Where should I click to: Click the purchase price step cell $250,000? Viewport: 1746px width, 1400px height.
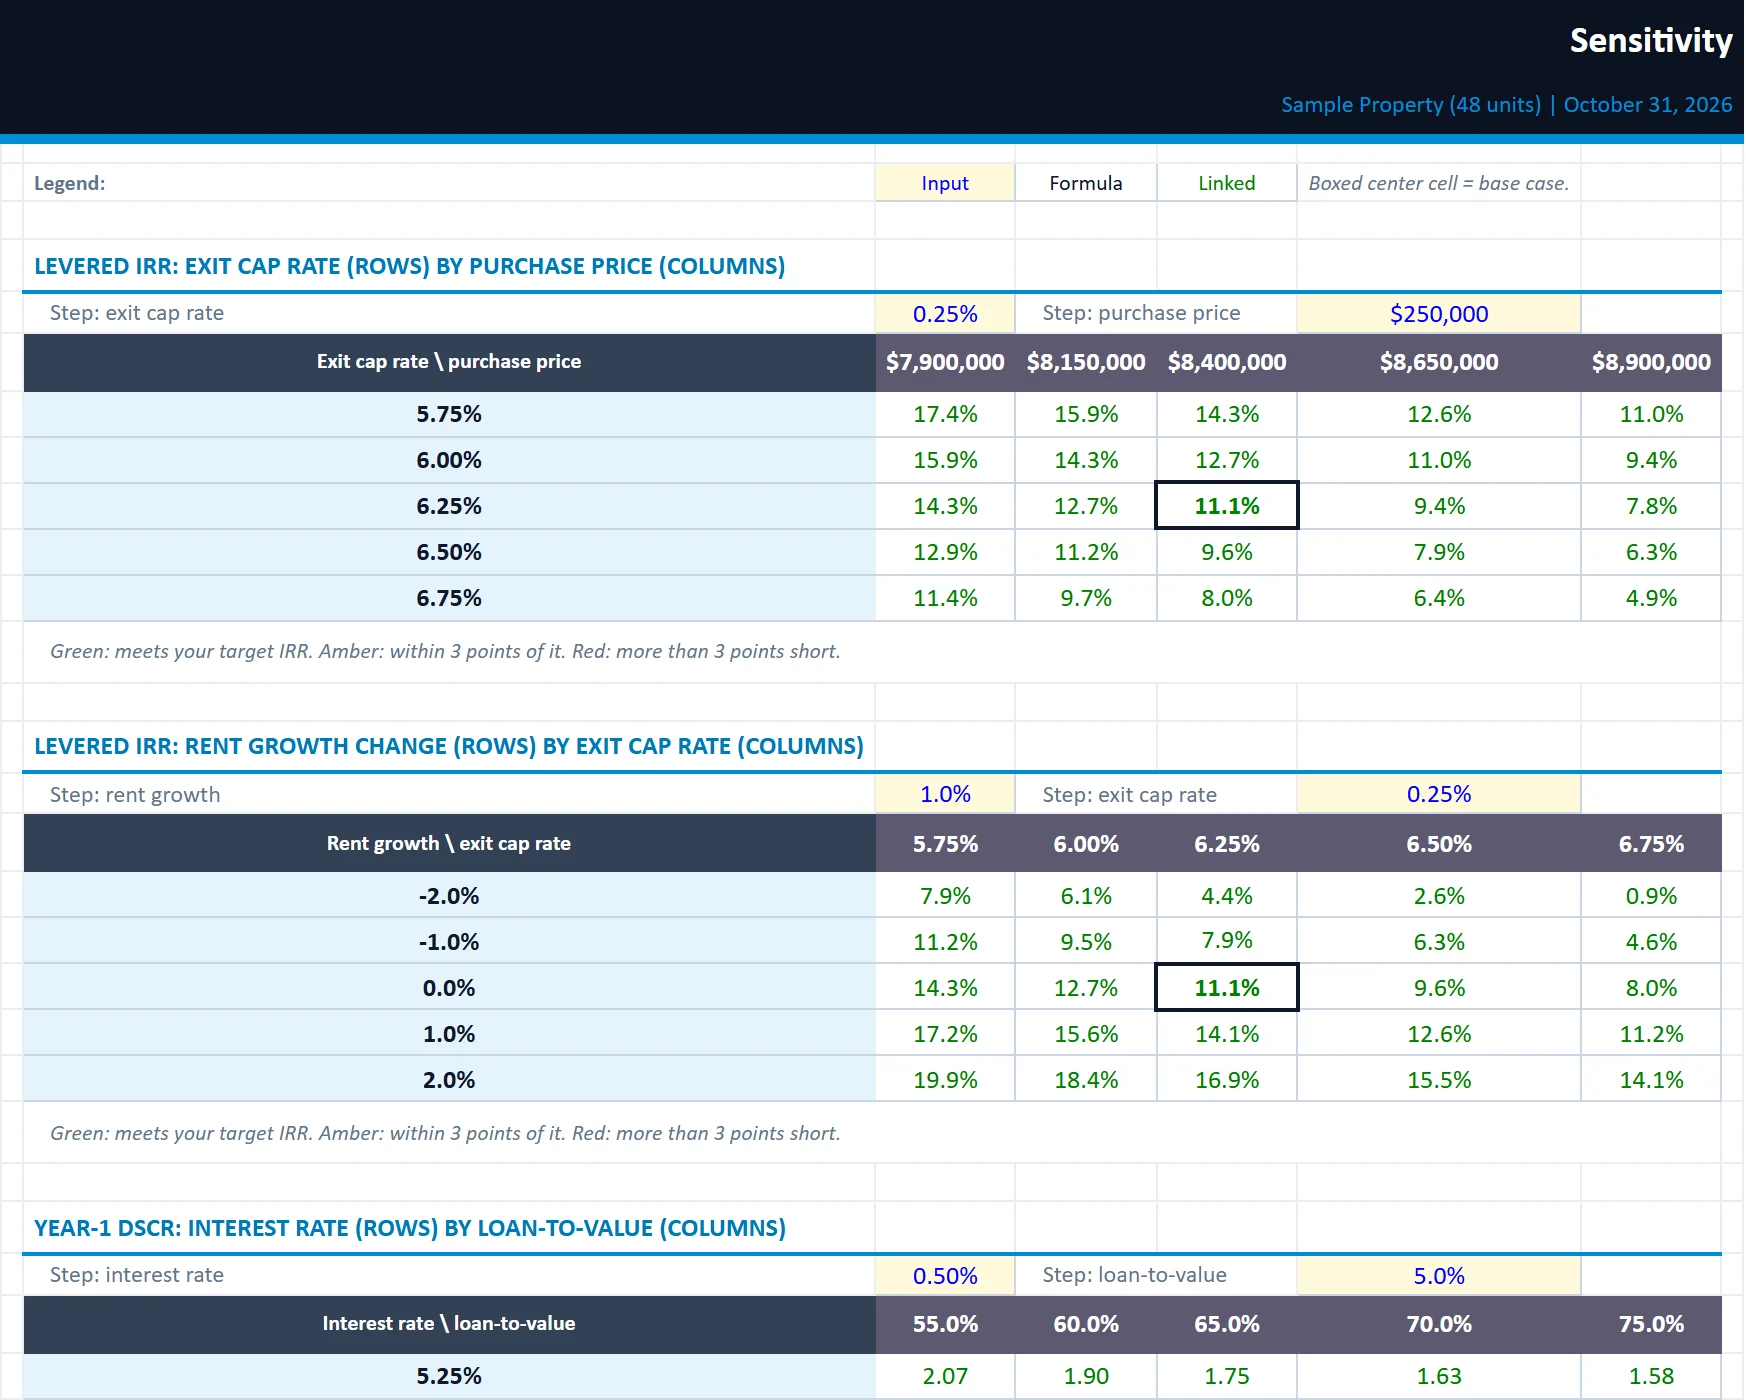1438,314
